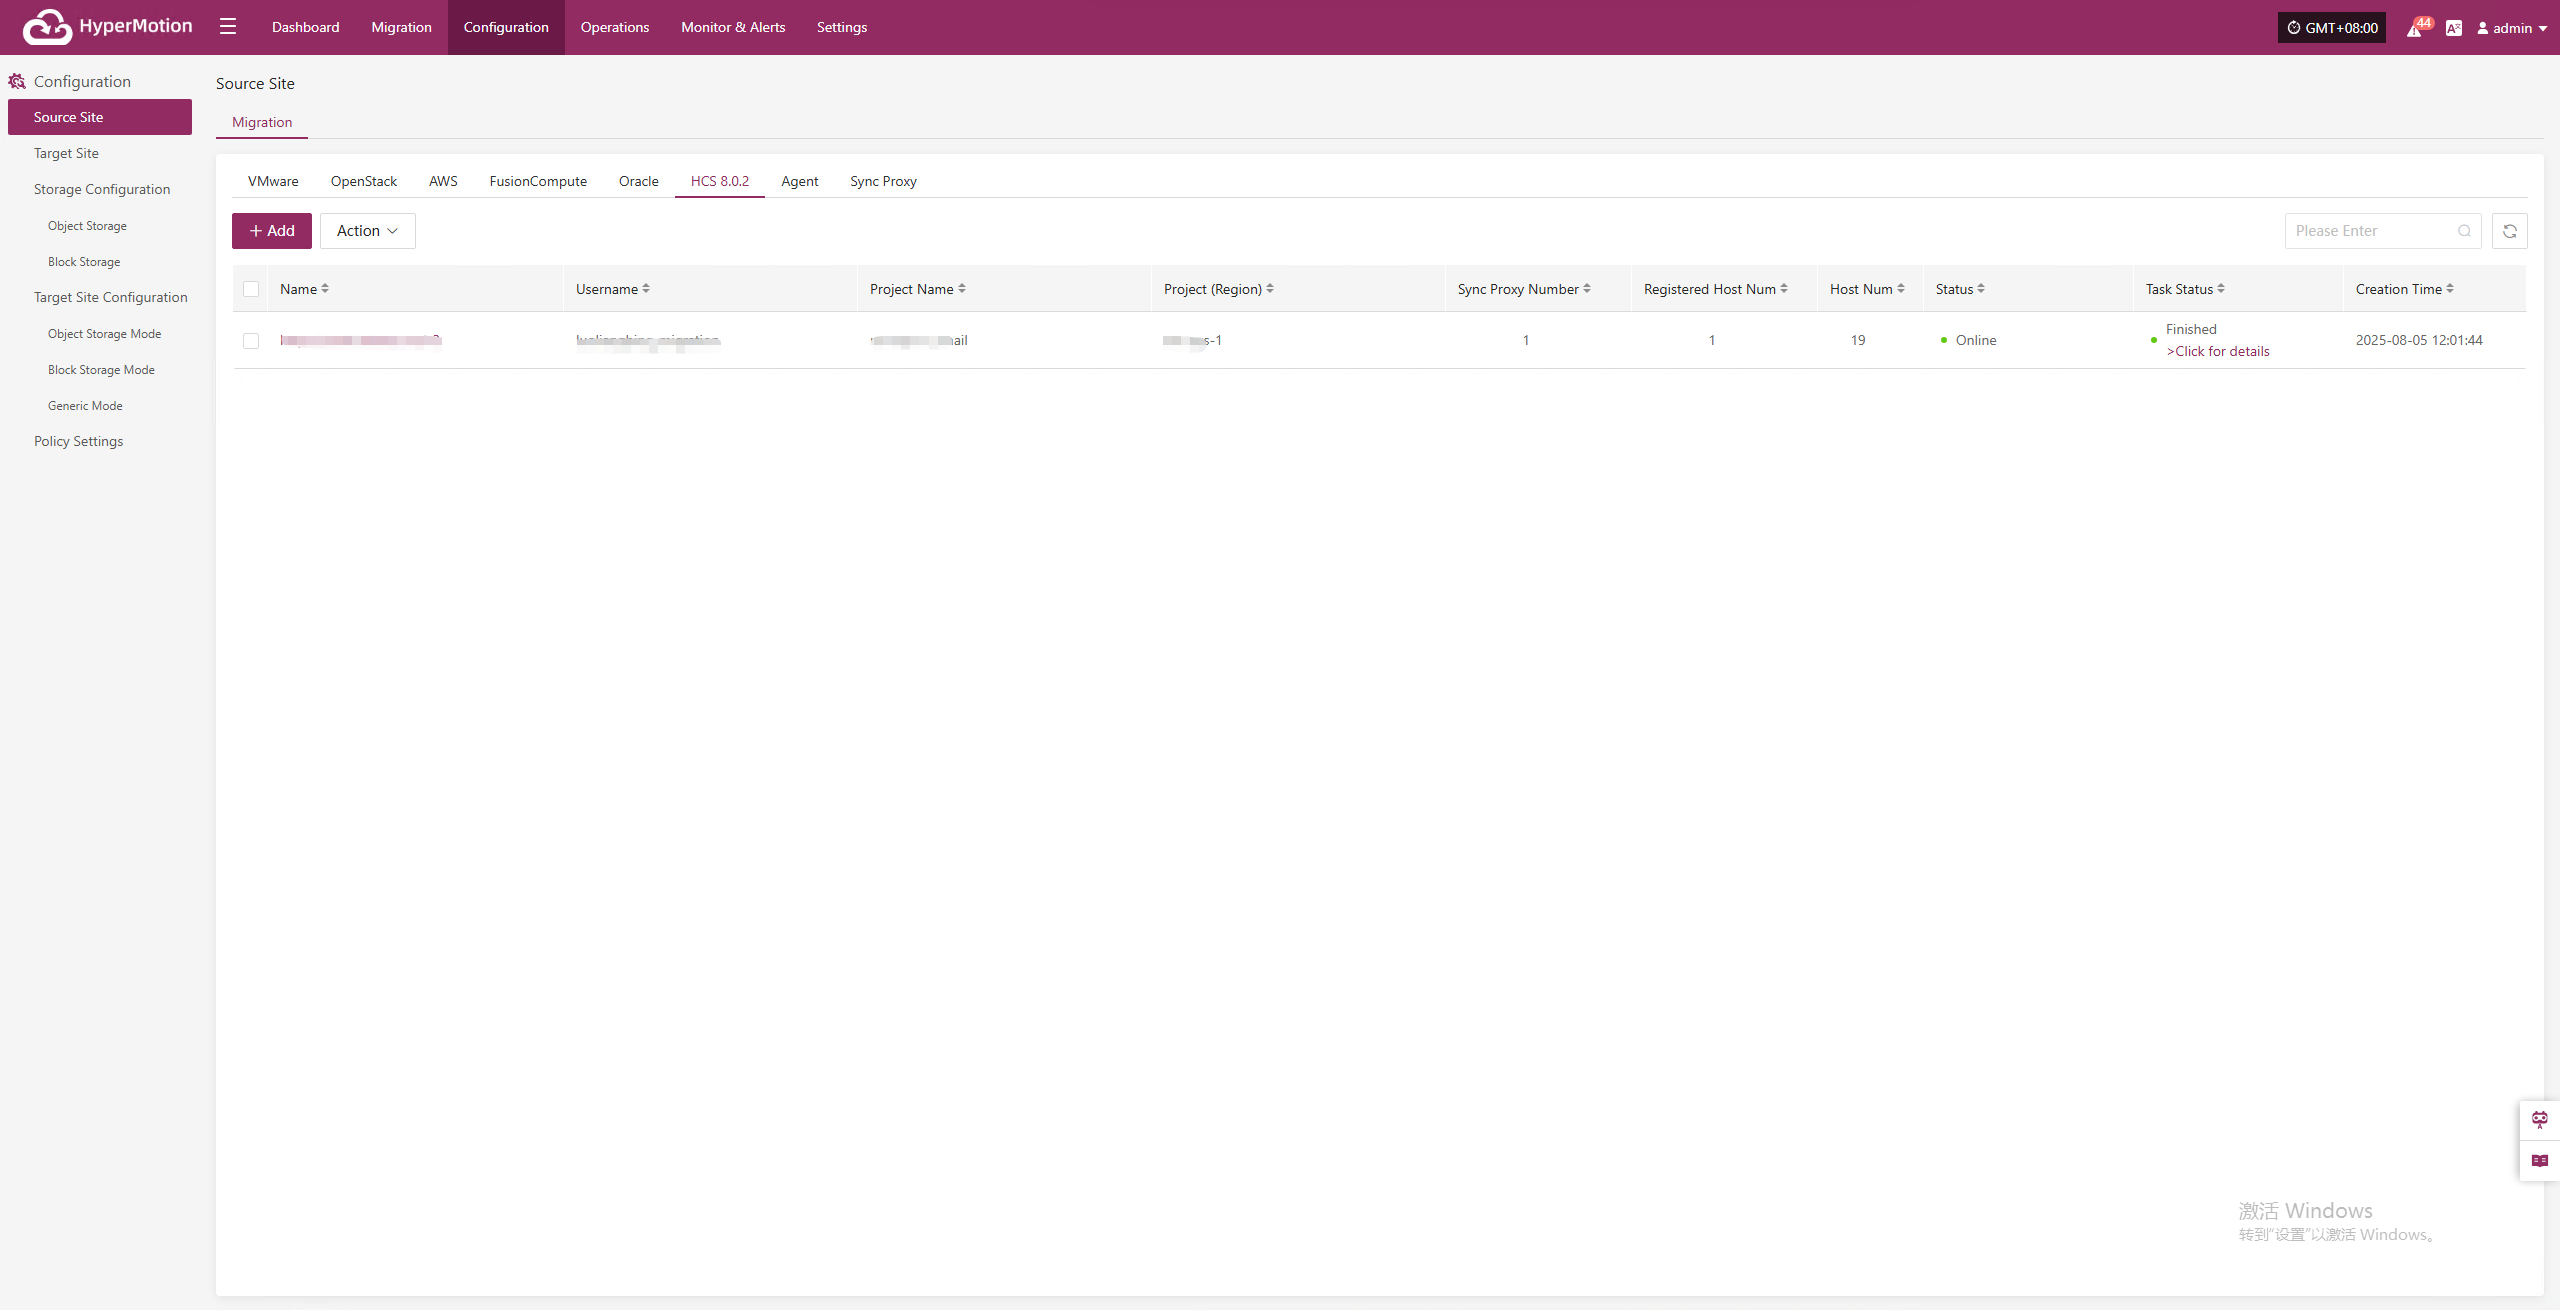Sort by Creation Time column arrows
The width and height of the screenshot is (2560, 1310).
pos(2450,289)
